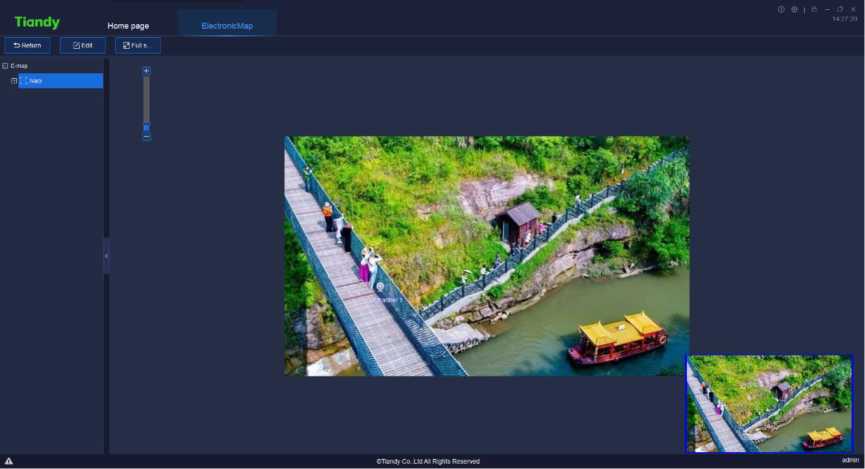
Task: Click the zoom in plus icon
Action: tap(146, 71)
